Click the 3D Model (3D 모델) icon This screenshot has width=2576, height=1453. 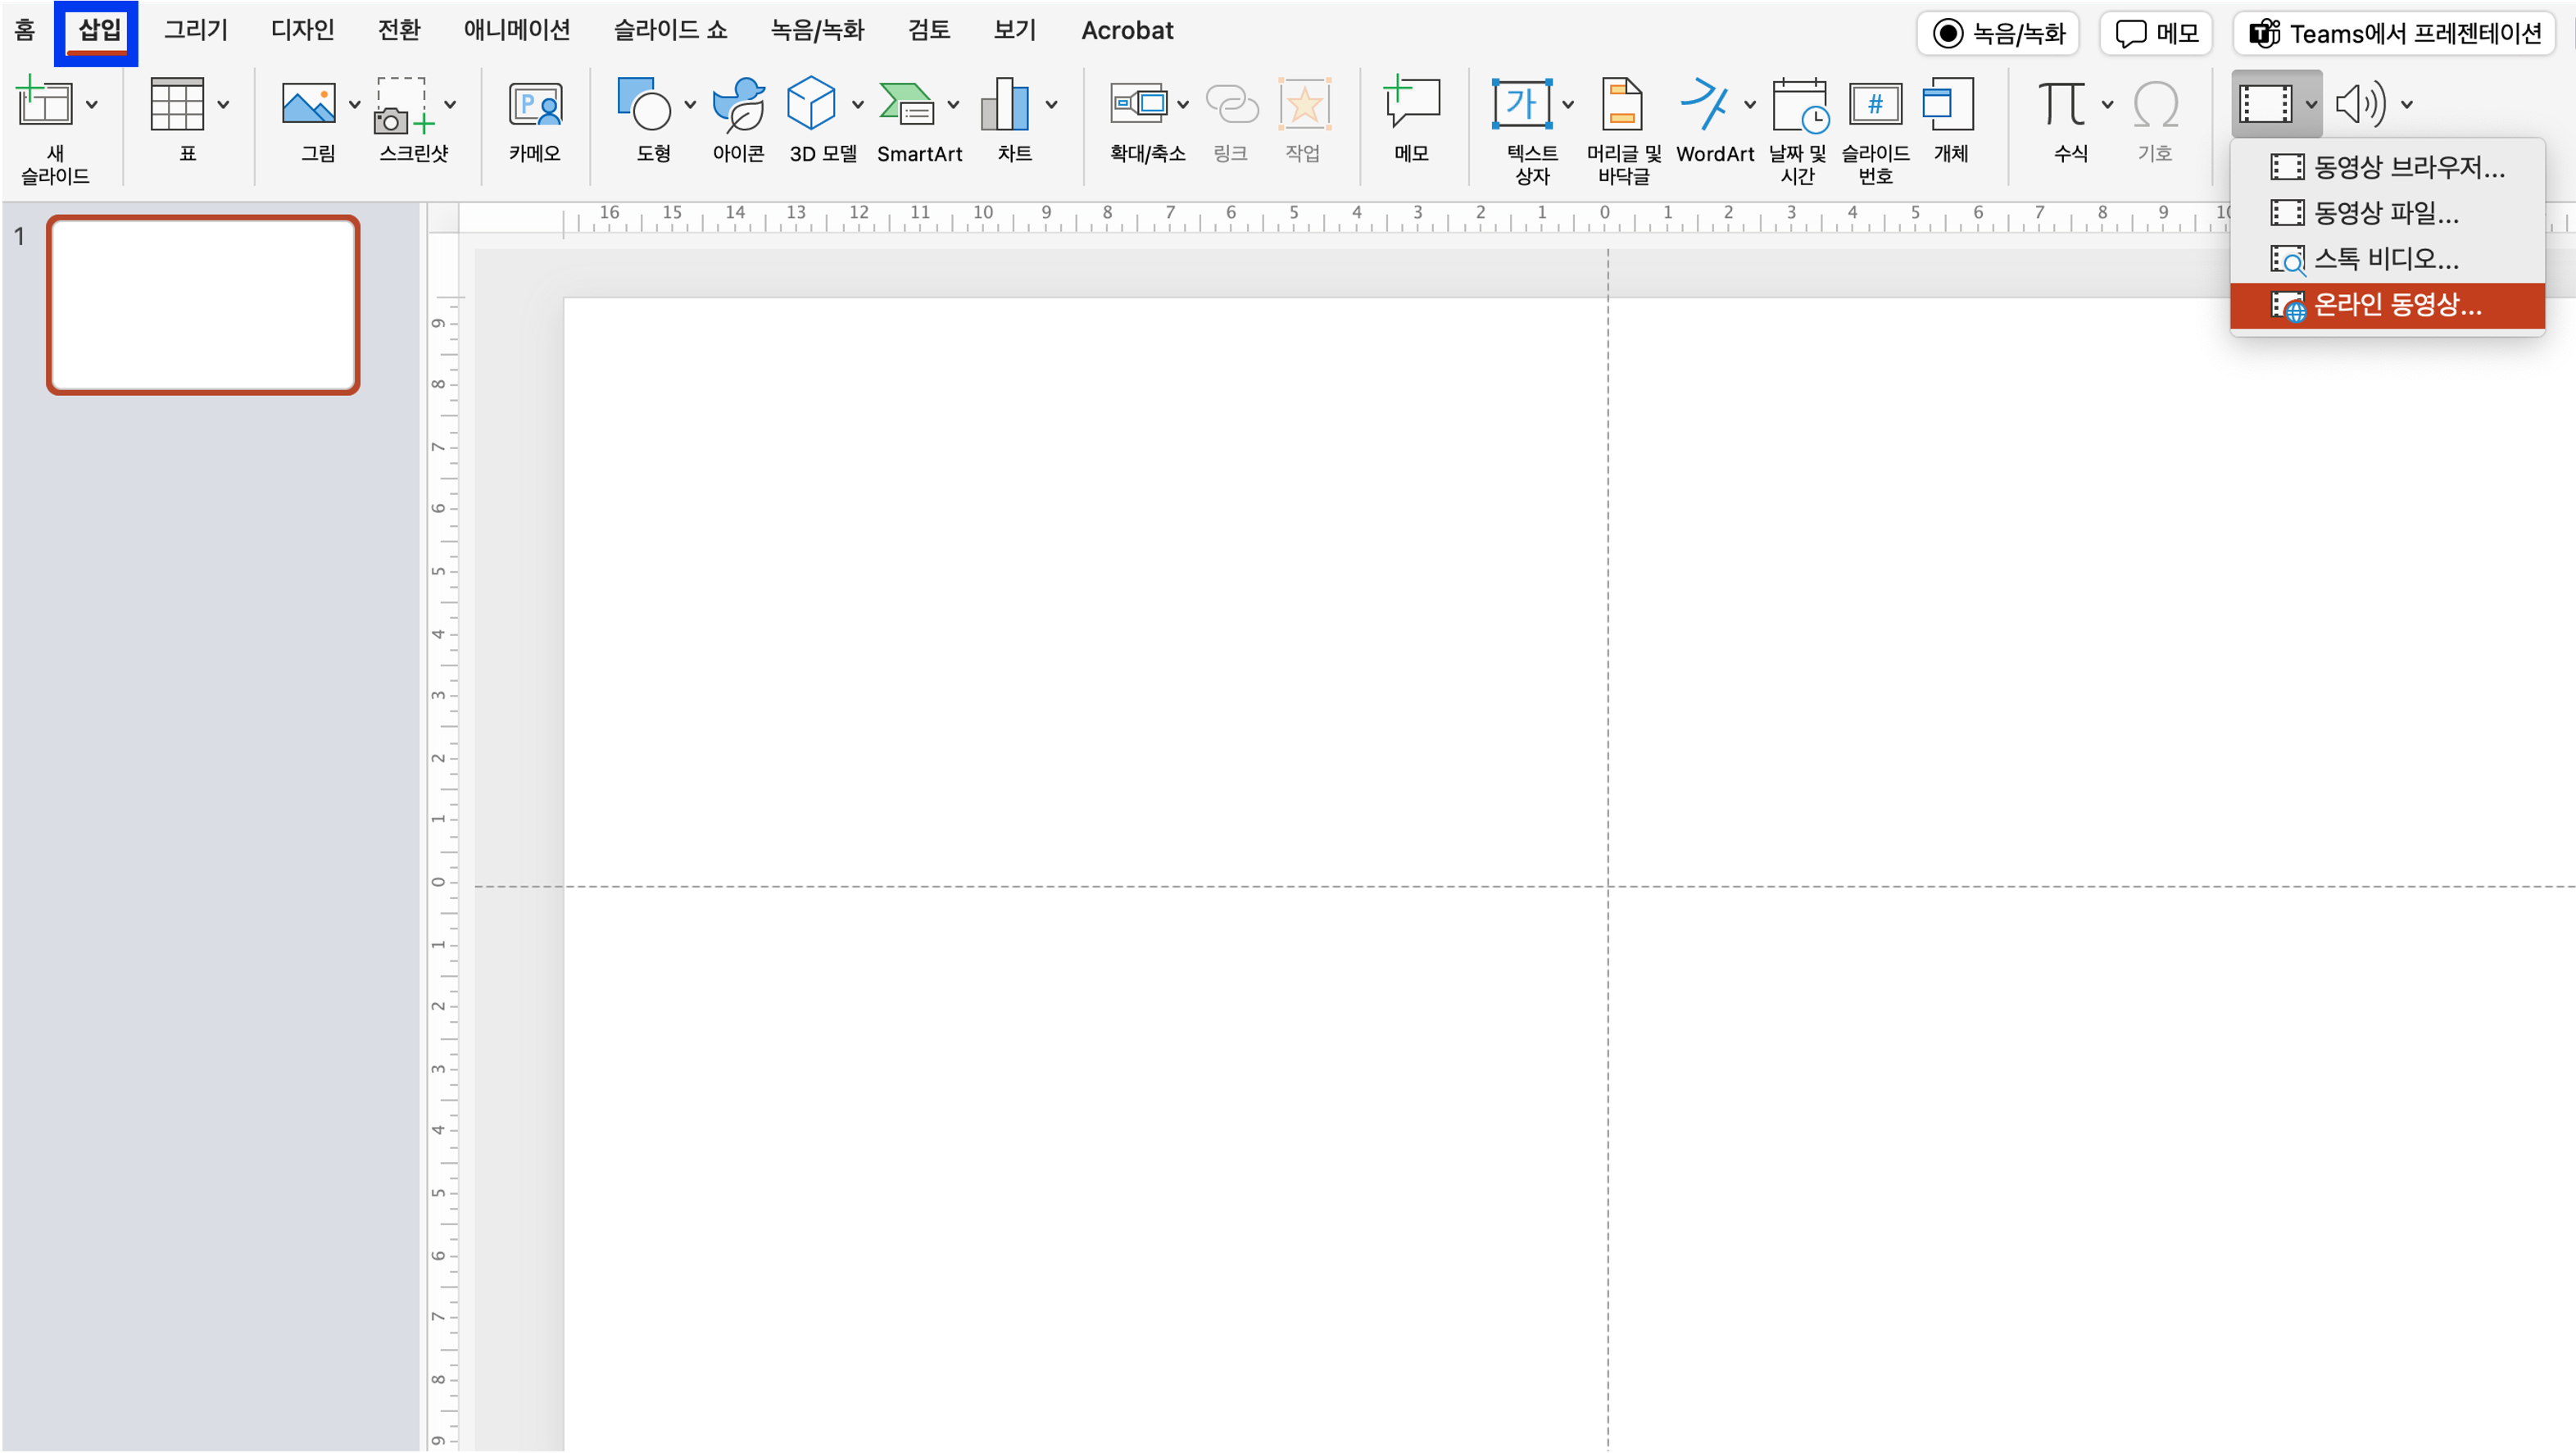pyautogui.click(x=811, y=102)
